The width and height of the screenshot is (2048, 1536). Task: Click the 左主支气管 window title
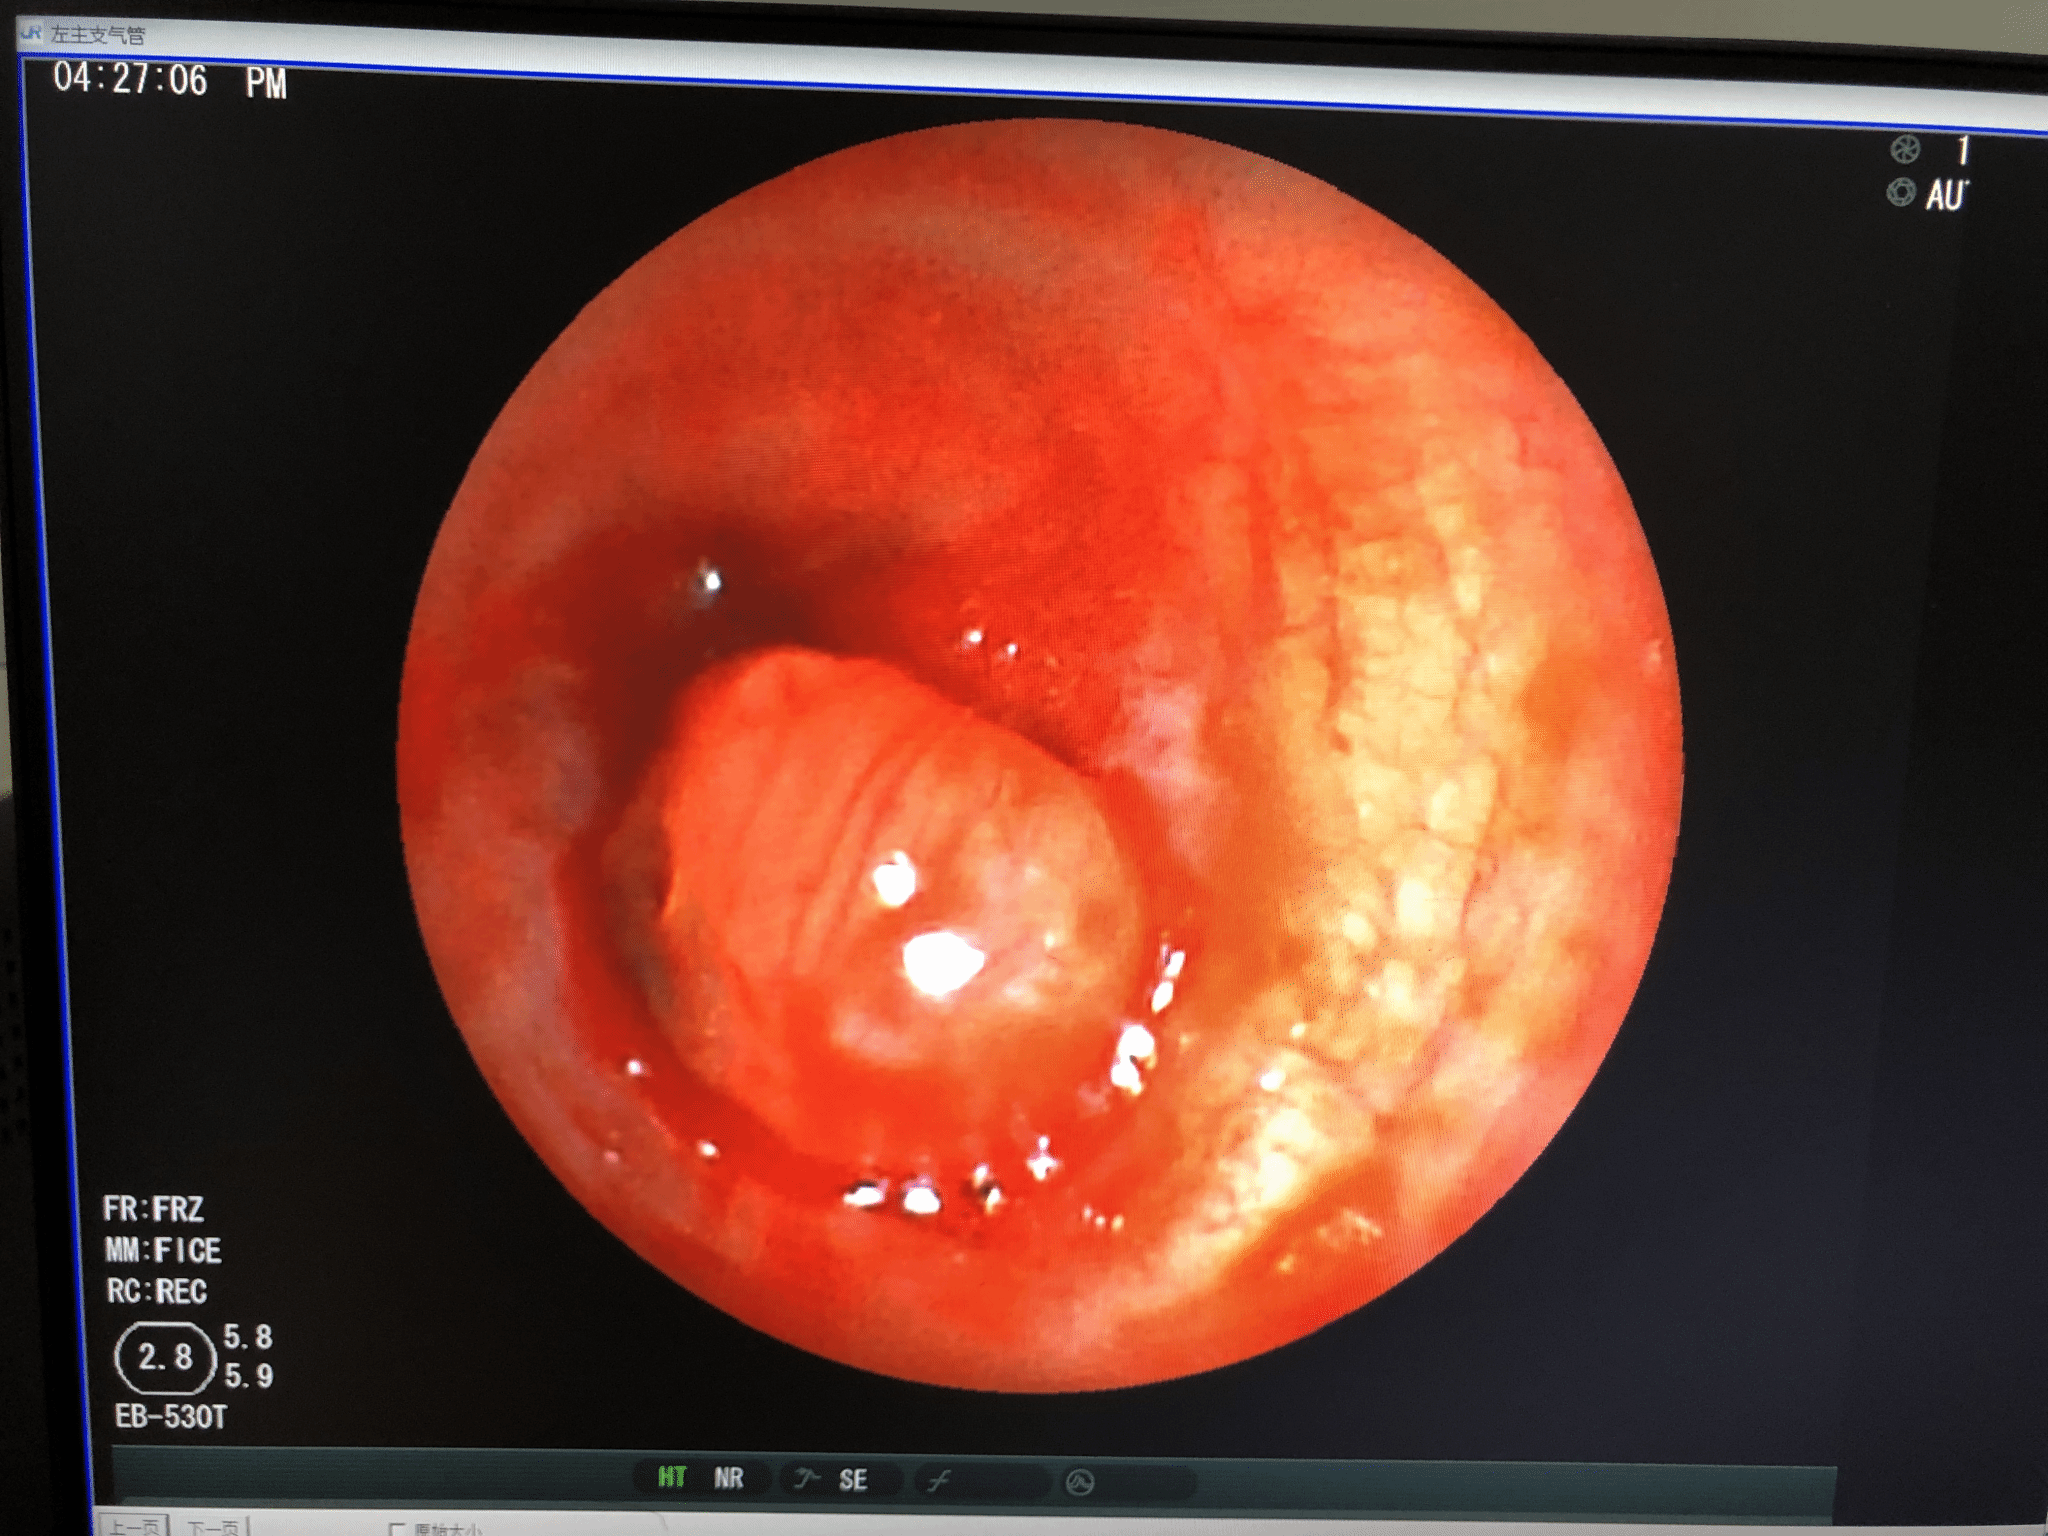coord(98,35)
